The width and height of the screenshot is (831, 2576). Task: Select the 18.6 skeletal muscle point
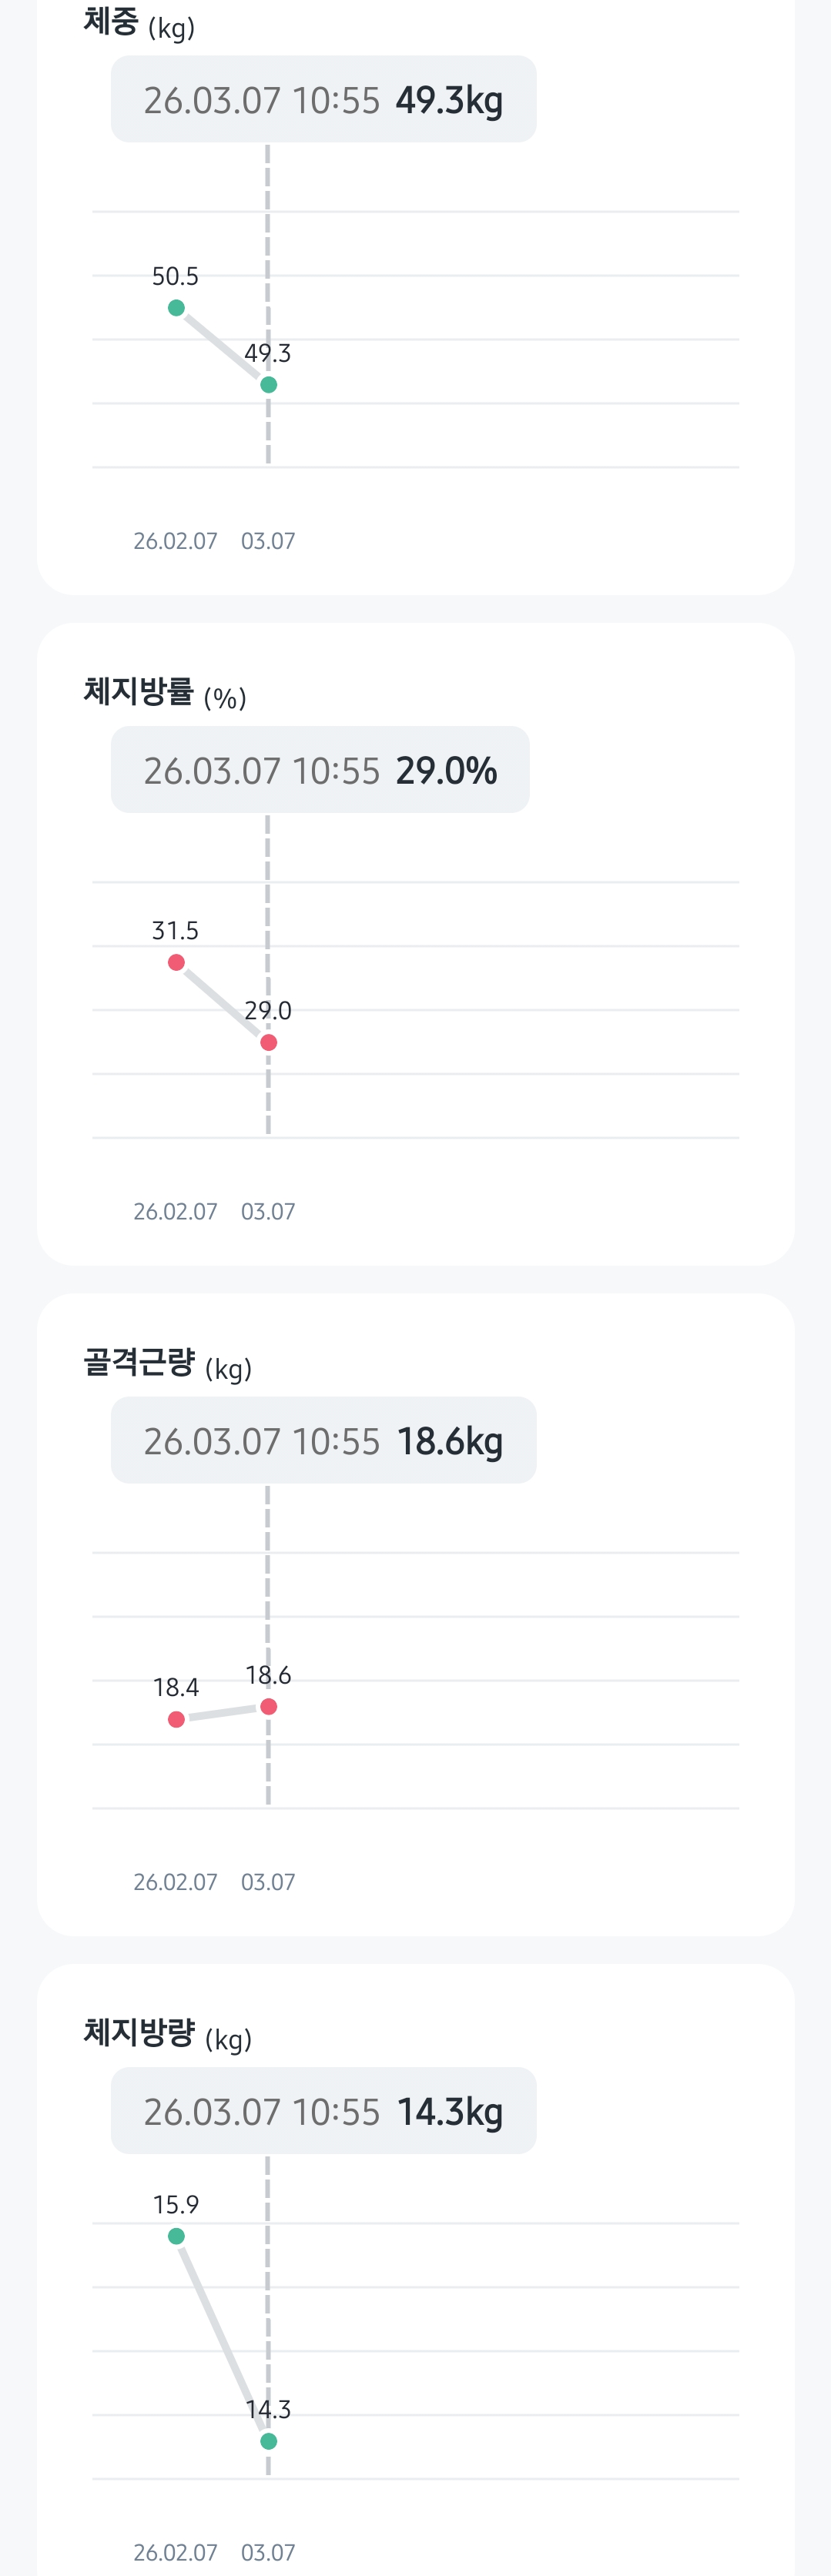coord(268,1707)
